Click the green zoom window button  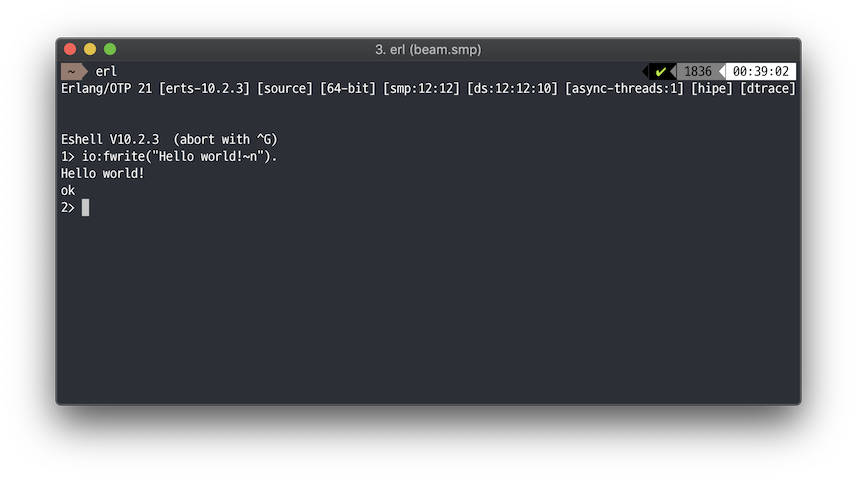tap(110, 49)
